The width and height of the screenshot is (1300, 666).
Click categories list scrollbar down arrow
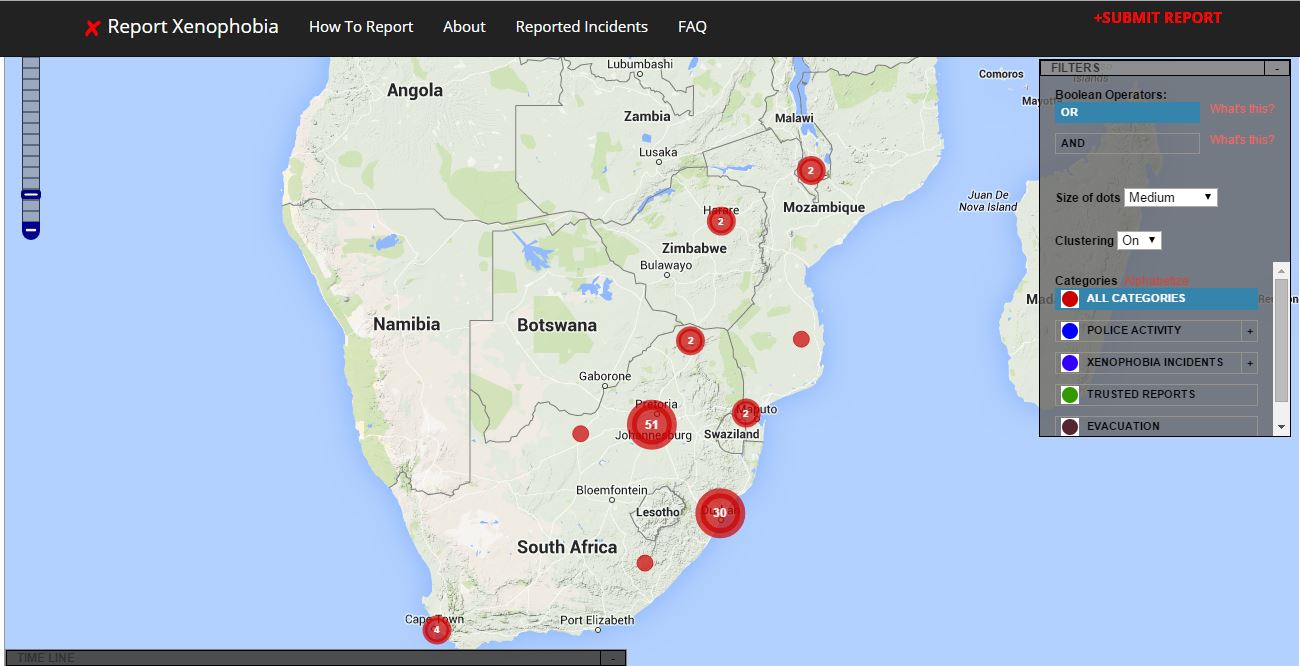pos(1282,427)
